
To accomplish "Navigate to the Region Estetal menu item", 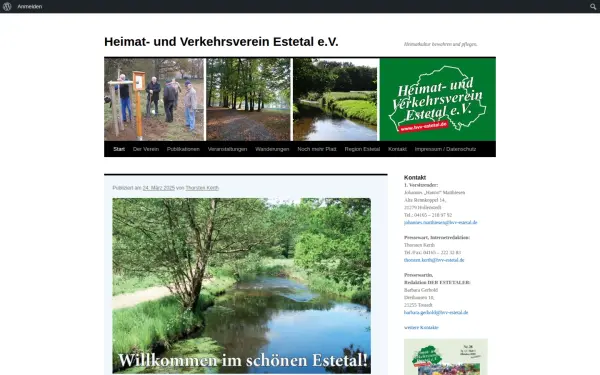I will point(362,149).
